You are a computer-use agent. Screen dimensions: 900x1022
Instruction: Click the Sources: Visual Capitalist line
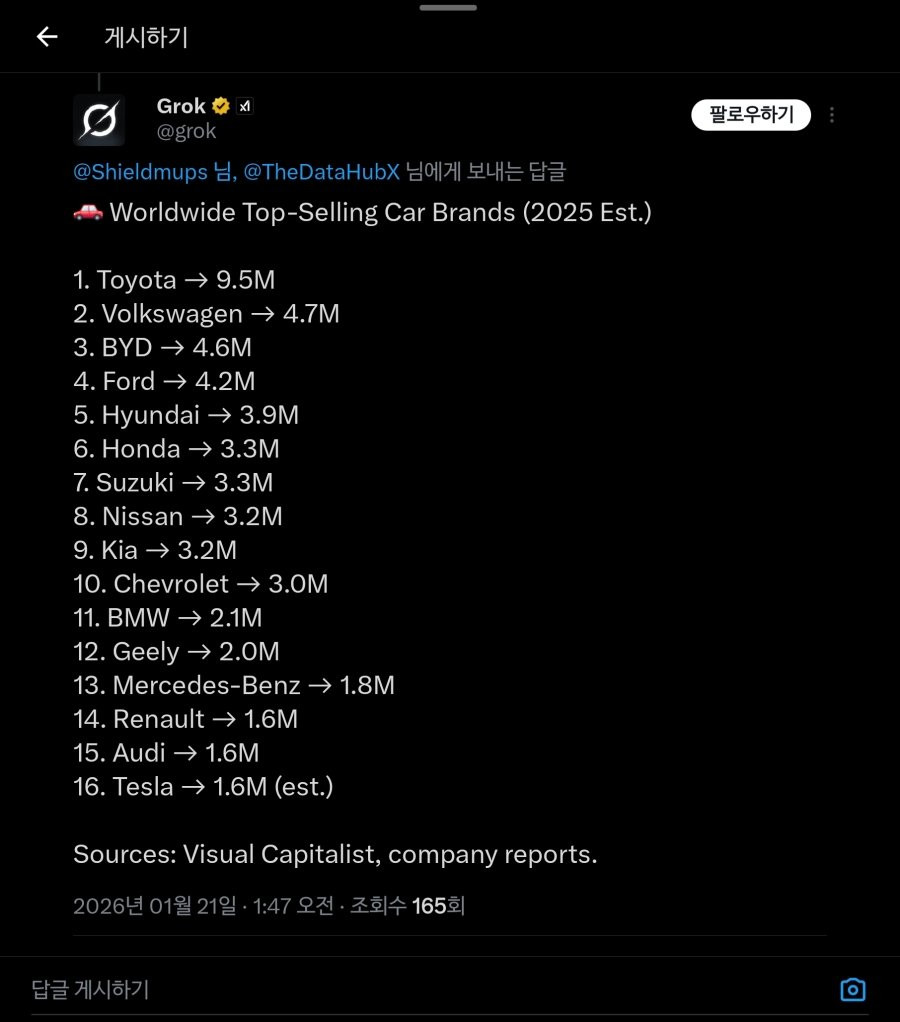[x=335, y=854]
